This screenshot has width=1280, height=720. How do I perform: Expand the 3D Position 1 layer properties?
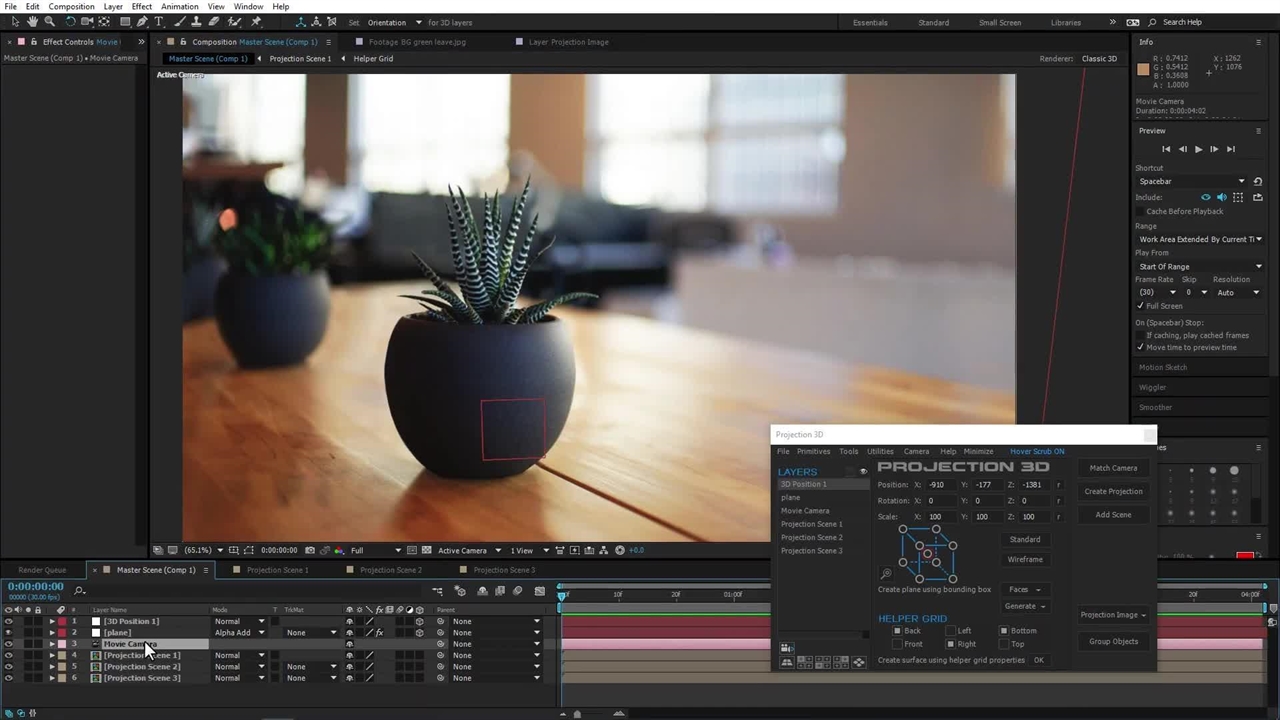[x=52, y=621]
